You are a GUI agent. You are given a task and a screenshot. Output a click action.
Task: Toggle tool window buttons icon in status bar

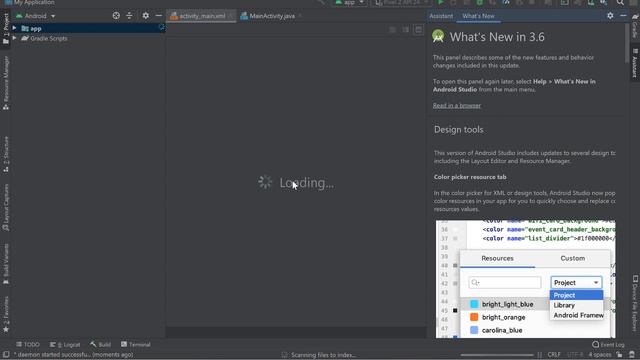(6, 354)
